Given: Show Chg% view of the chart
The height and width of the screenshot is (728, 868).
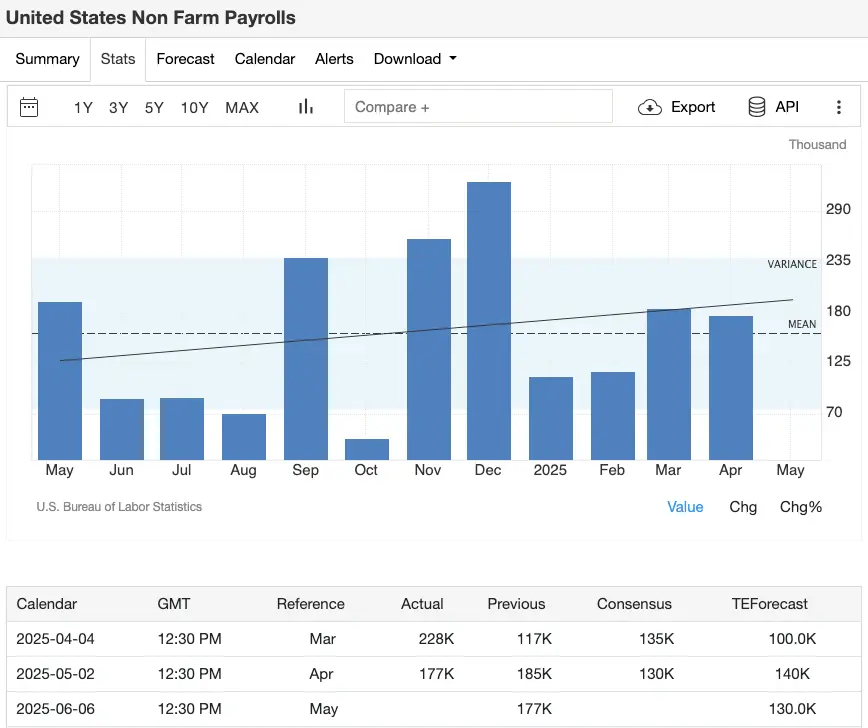Looking at the screenshot, I should 800,507.
